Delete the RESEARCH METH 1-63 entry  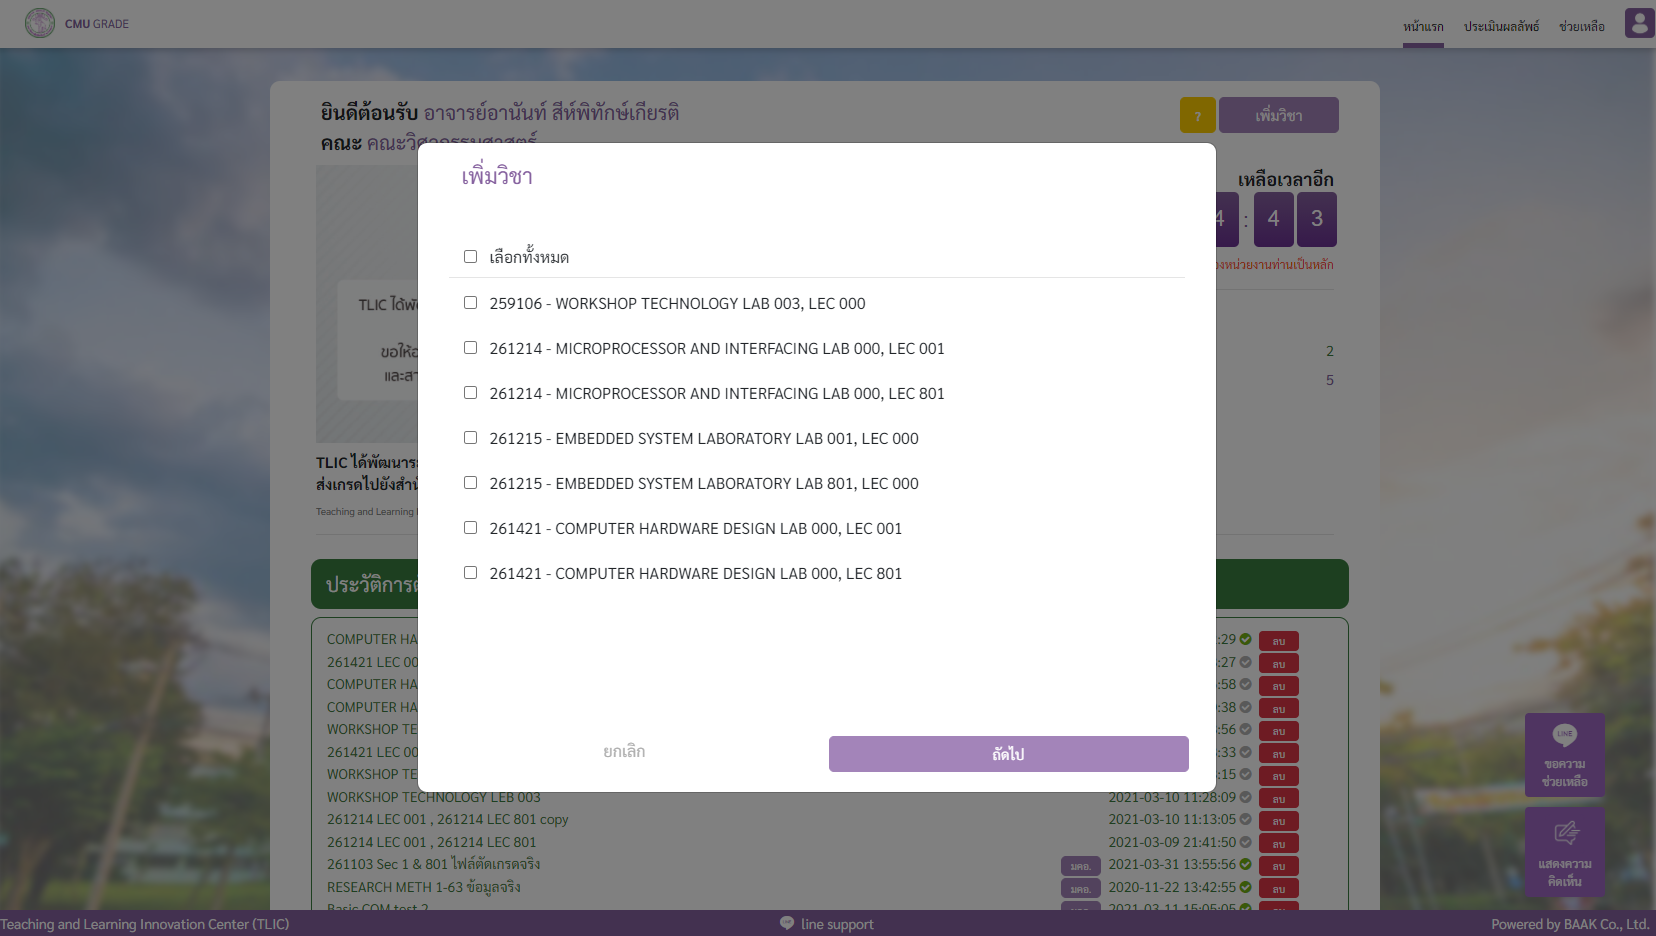click(x=1278, y=889)
